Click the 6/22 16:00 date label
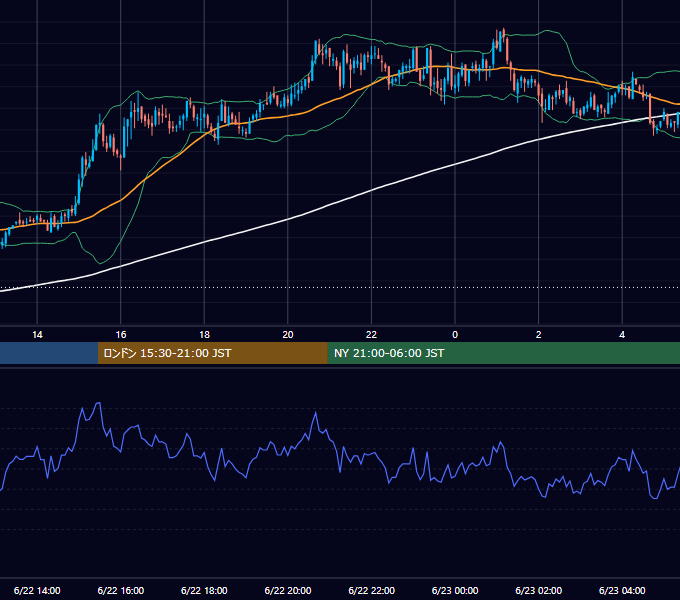Viewport: 680px width, 600px height. tap(121, 590)
